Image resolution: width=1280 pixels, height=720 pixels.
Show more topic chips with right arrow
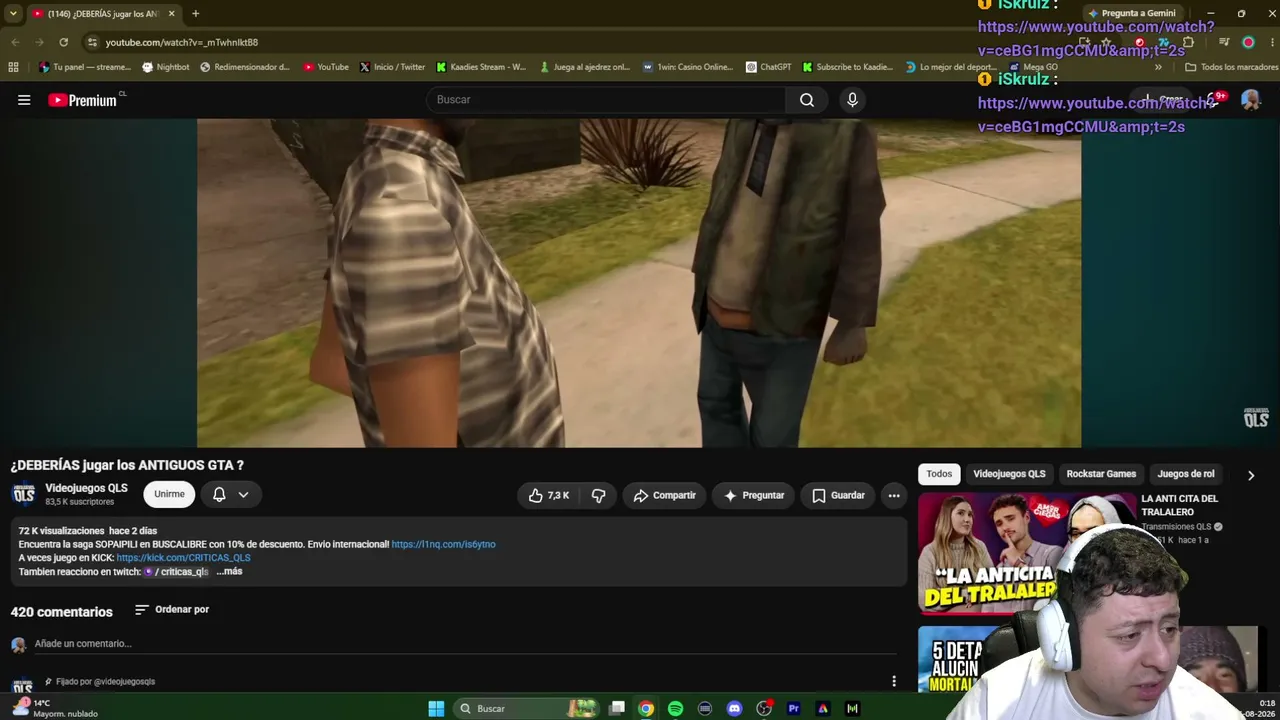click(x=1250, y=475)
